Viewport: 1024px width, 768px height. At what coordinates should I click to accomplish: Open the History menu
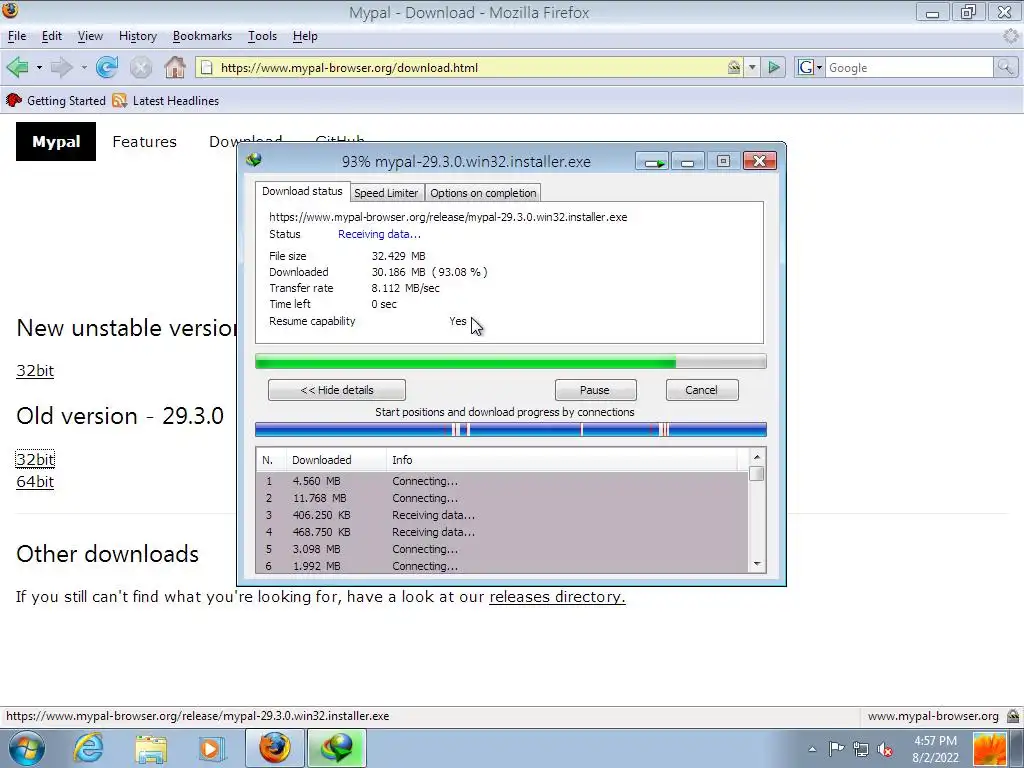pyautogui.click(x=138, y=36)
